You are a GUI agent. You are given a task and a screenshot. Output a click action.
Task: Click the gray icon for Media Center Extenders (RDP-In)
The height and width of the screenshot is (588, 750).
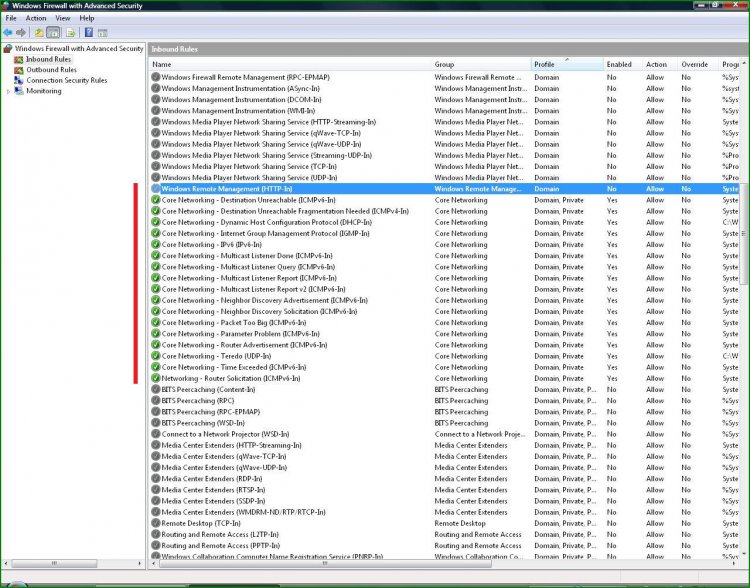point(155,479)
